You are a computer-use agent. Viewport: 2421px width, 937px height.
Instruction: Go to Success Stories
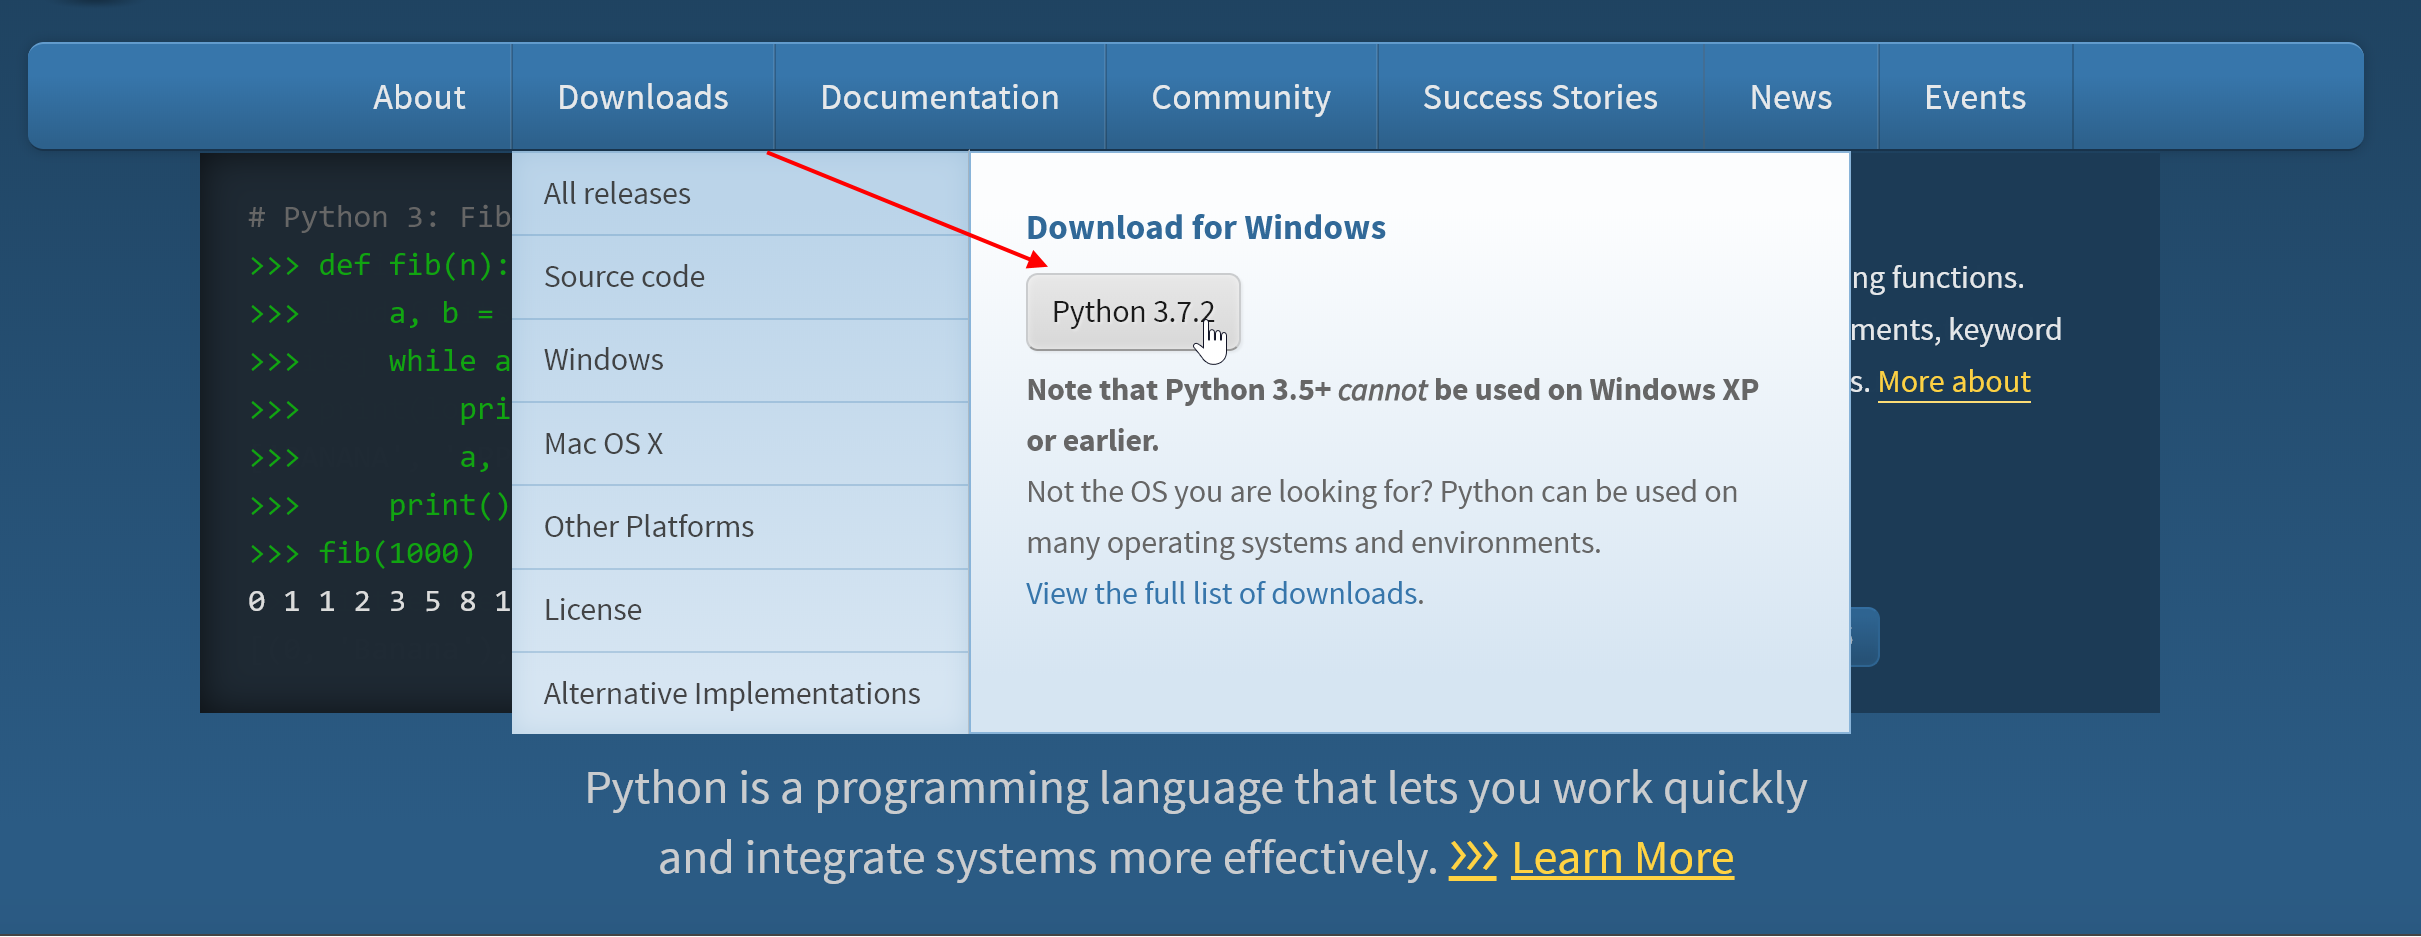click(x=1540, y=97)
